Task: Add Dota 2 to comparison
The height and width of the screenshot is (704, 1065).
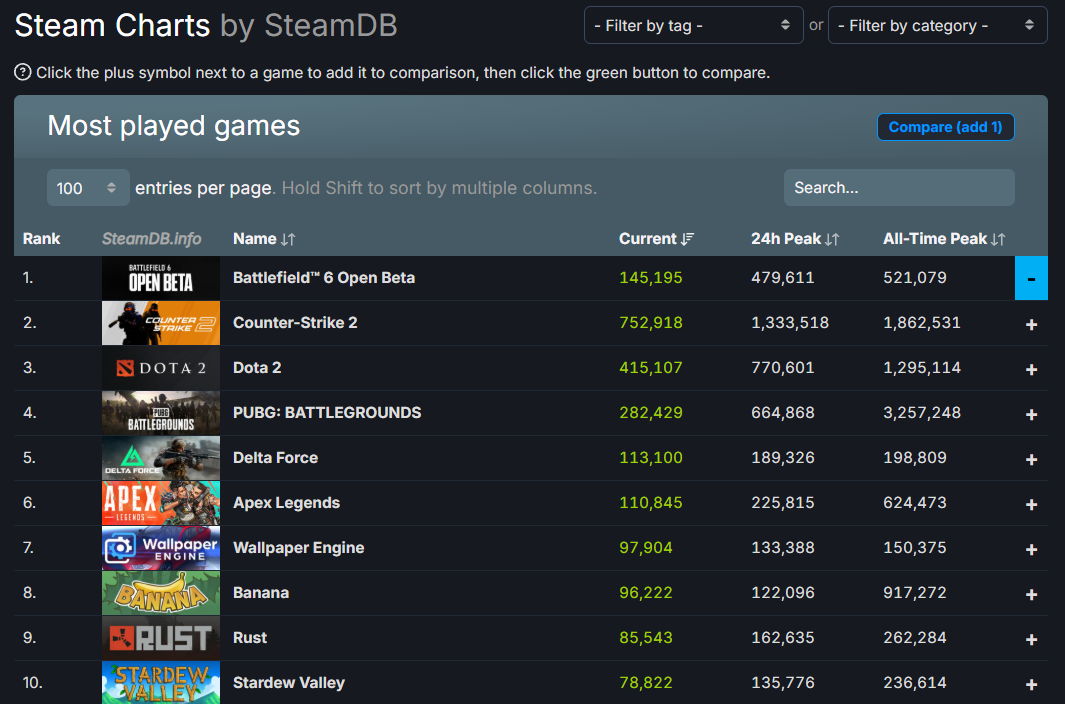Action: pyautogui.click(x=1031, y=369)
